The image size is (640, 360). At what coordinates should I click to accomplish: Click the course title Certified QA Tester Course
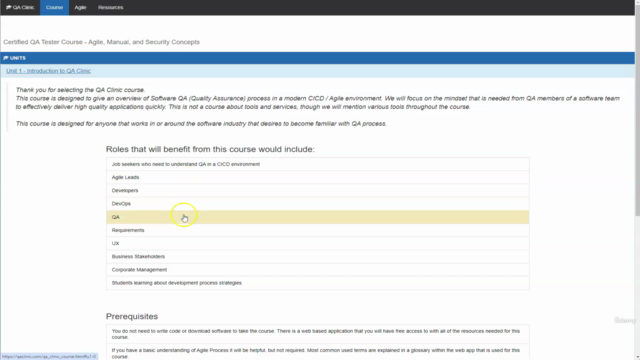click(102, 42)
